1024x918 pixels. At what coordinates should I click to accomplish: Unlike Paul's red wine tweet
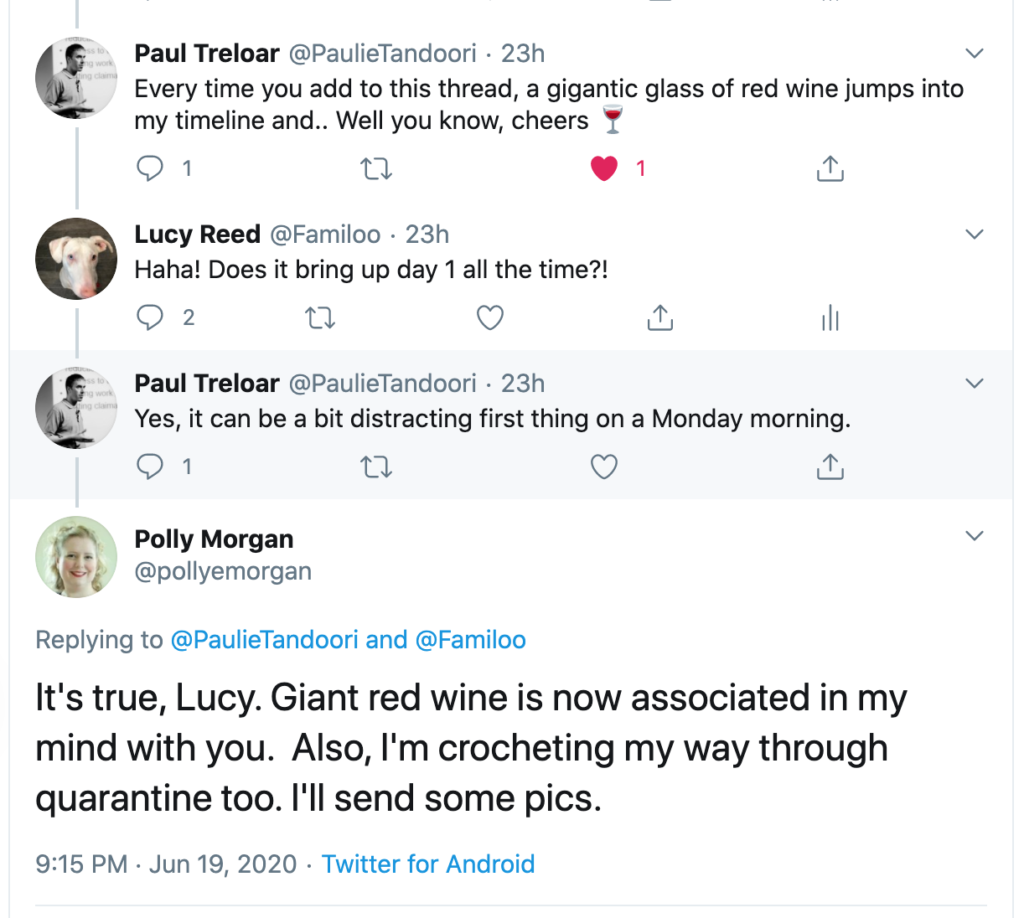[604, 169]
